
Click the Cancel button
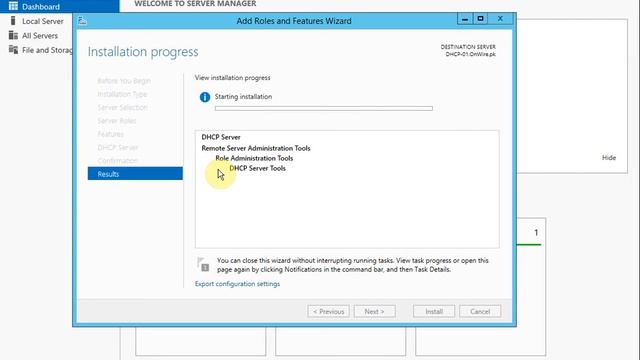click(x=480, y=311)
